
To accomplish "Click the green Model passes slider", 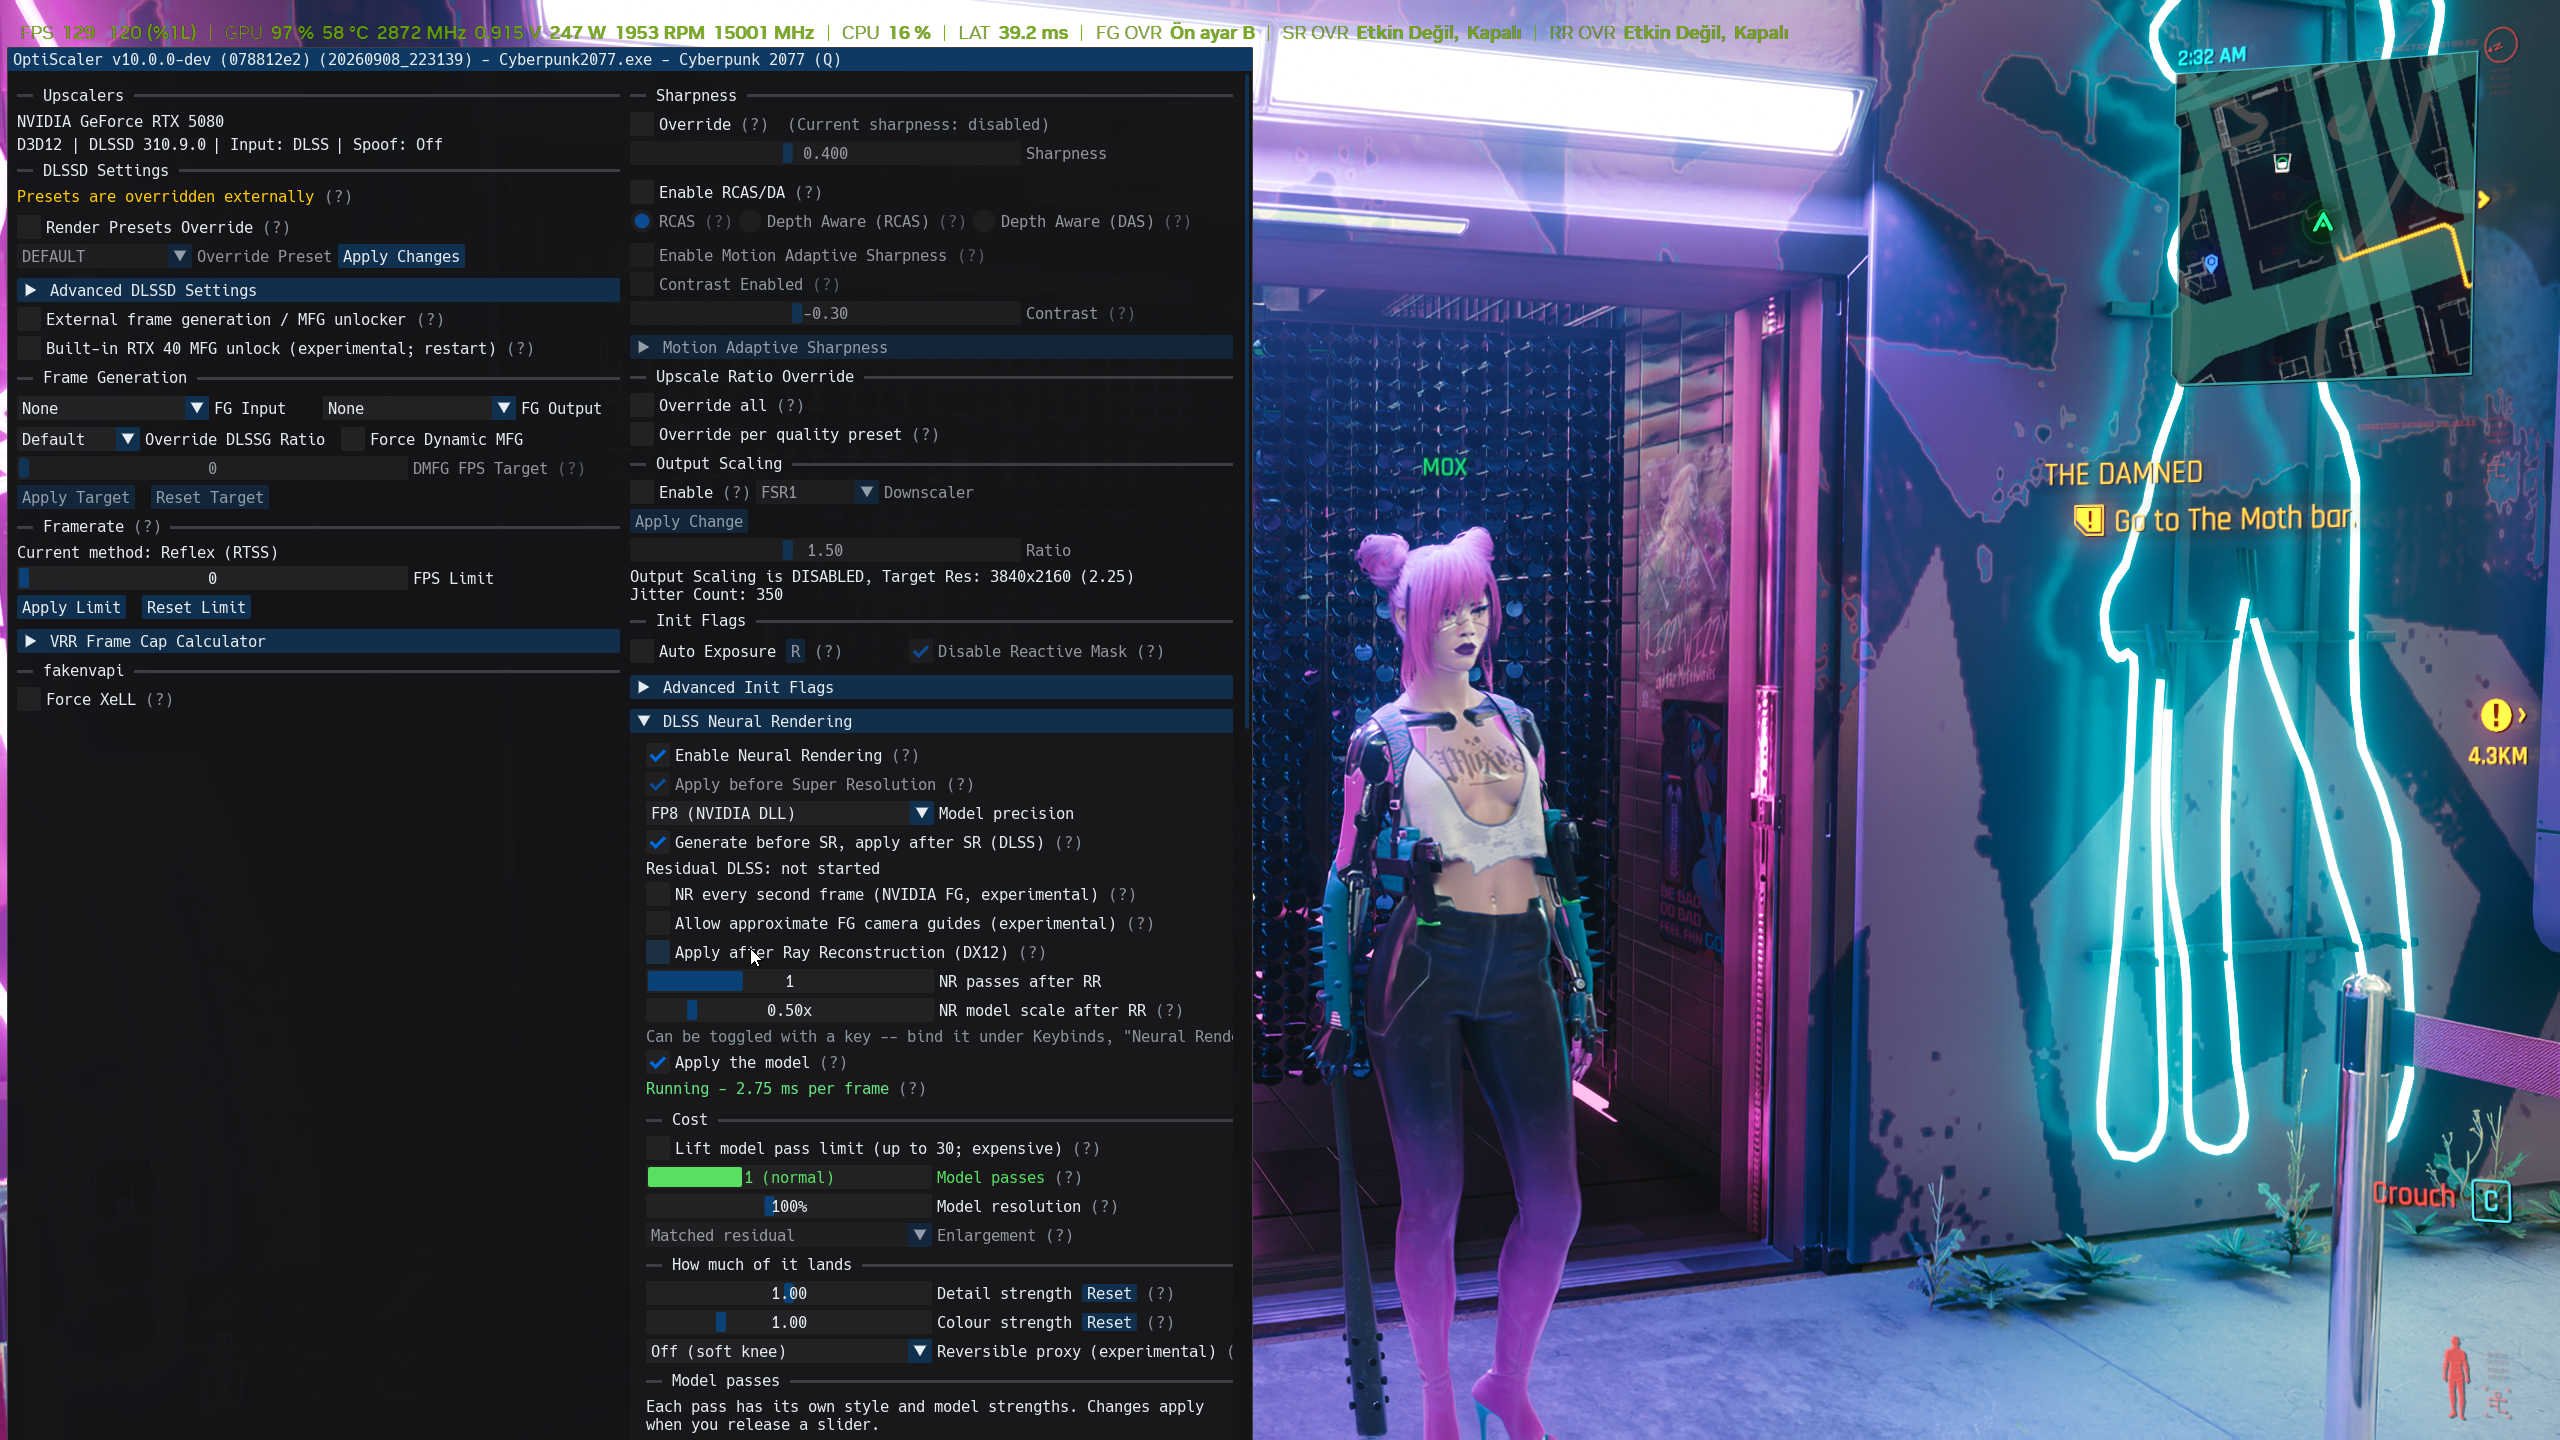I will tap(789, 1177).
